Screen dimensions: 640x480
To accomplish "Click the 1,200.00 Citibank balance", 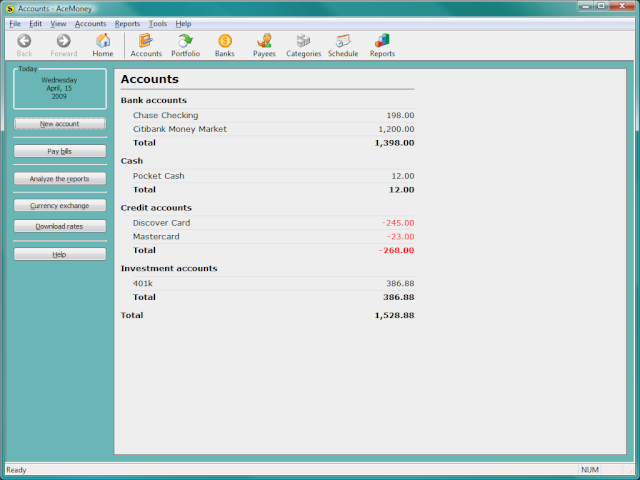I will [396, 129].
